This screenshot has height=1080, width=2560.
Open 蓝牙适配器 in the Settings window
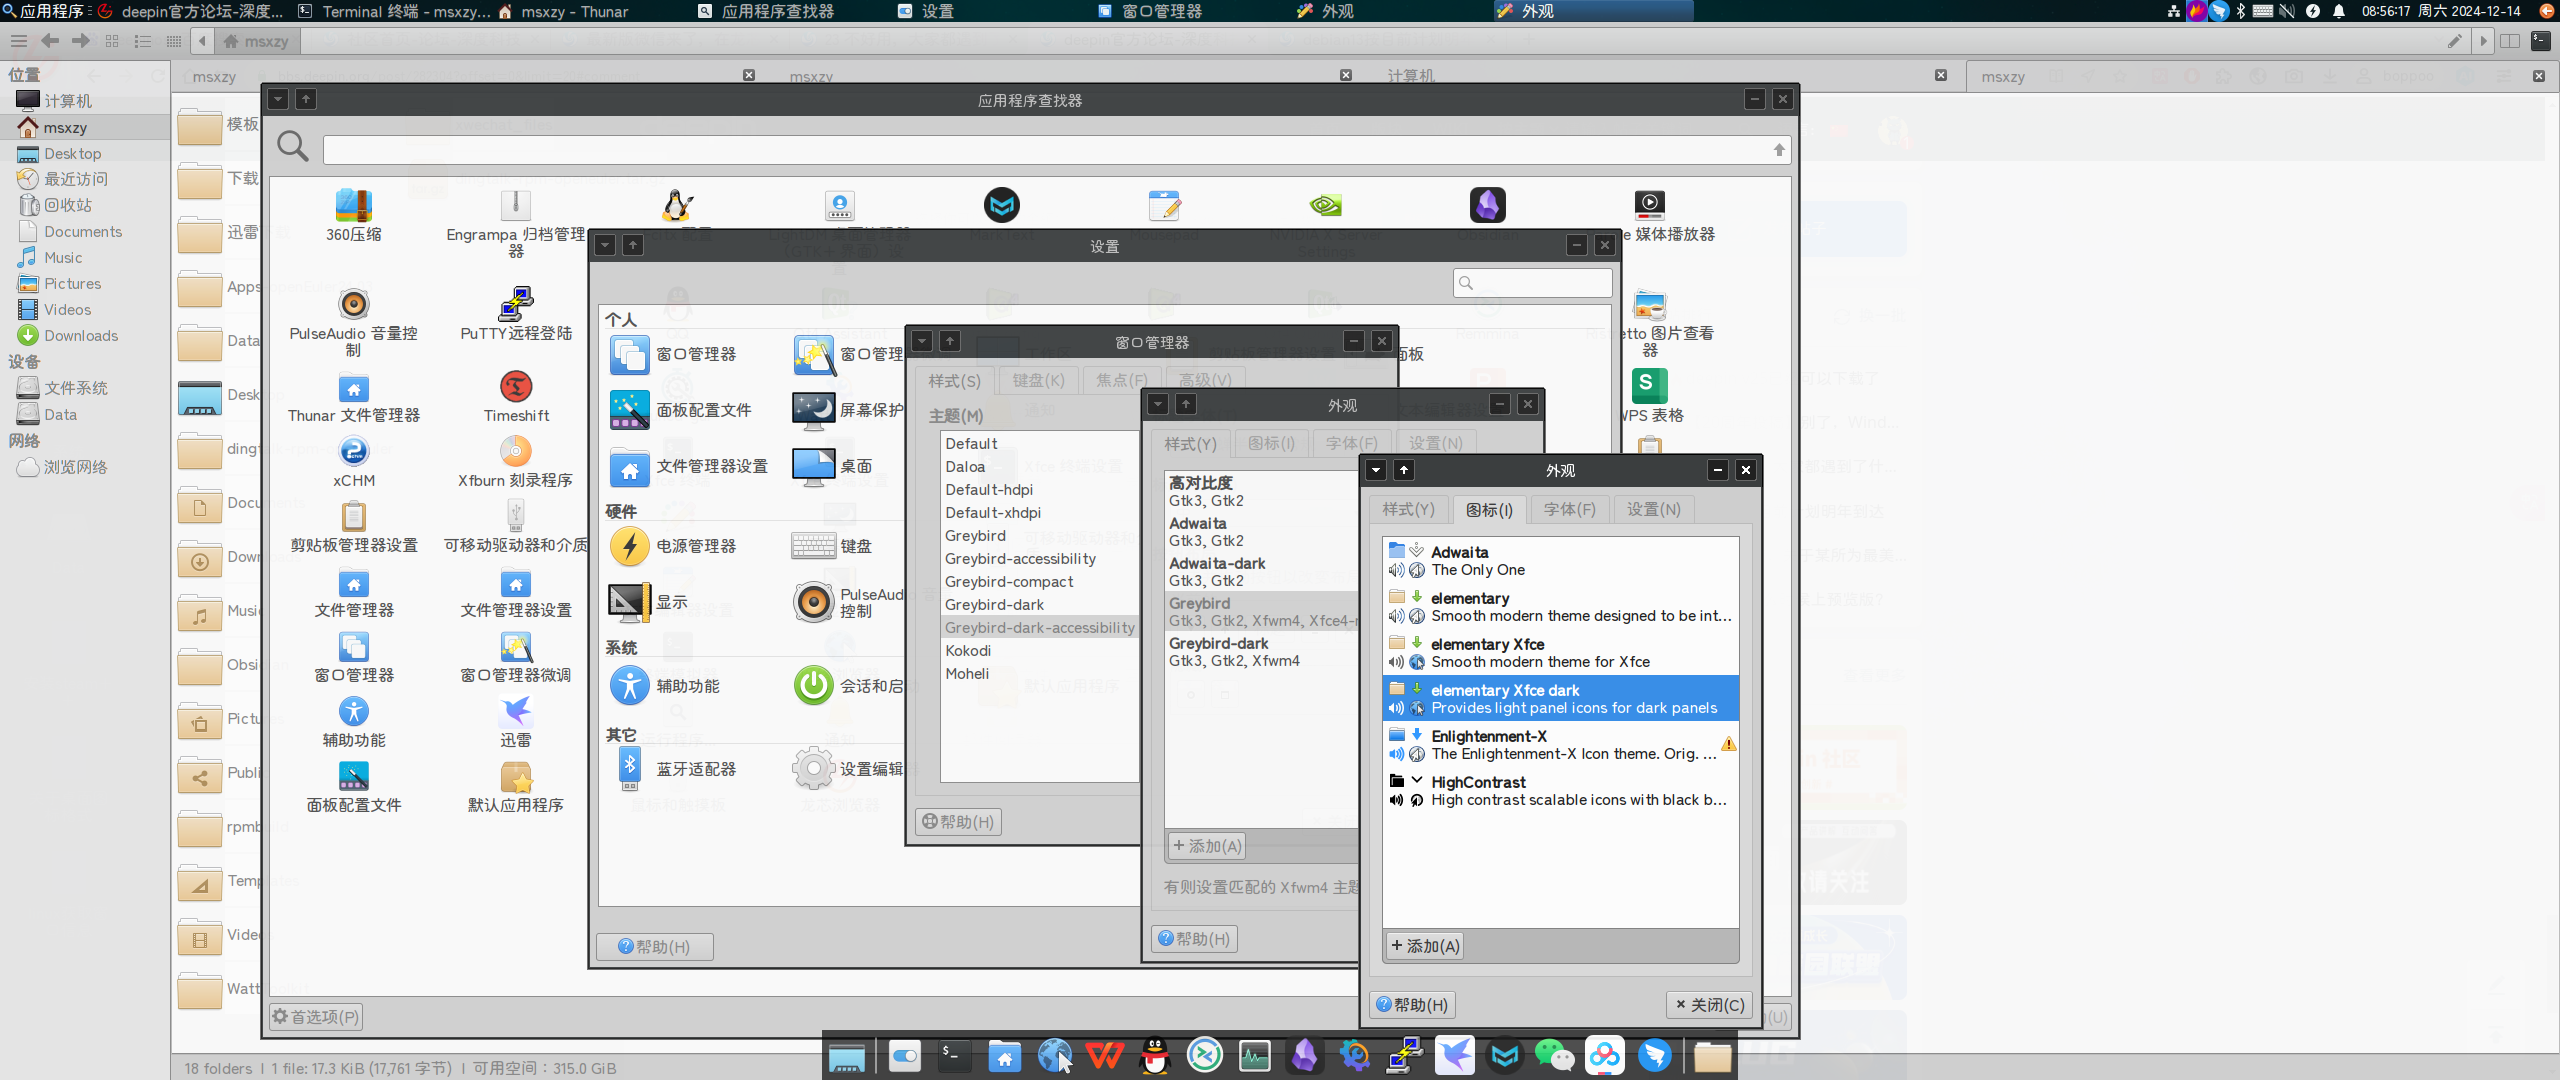tap(673, 769)
